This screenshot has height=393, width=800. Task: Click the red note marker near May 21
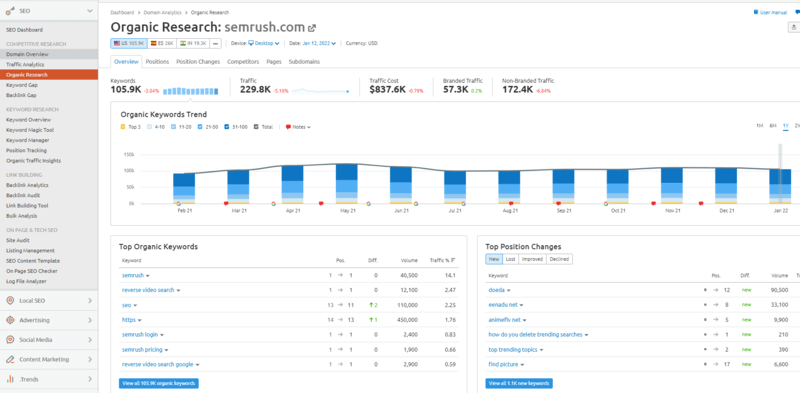coord(321,203)
